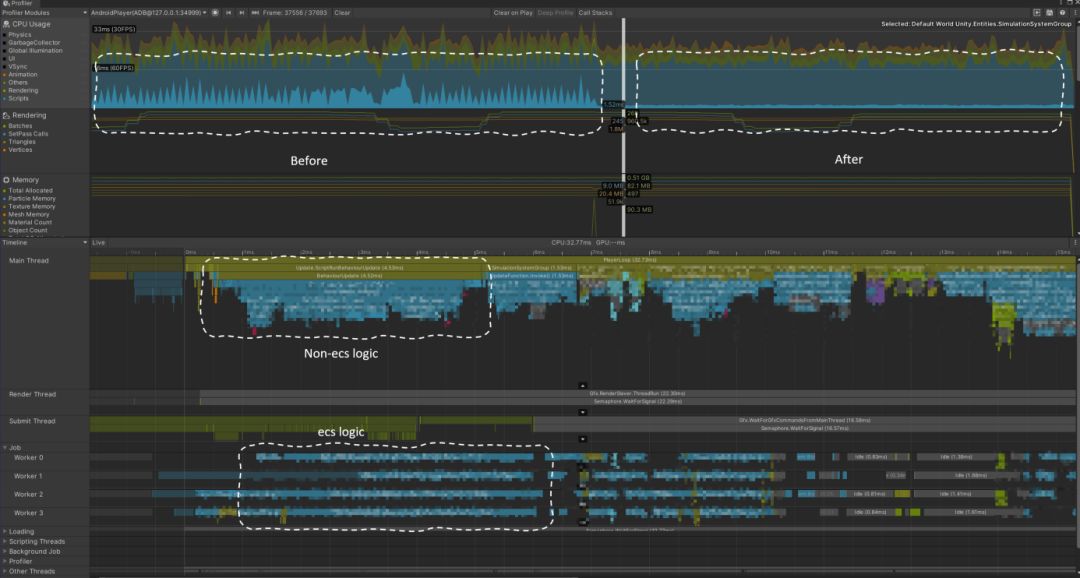Open the profiler help icon
Image resolution: width=1080 pixels, height=578 pixels.
pos(1062,12)
